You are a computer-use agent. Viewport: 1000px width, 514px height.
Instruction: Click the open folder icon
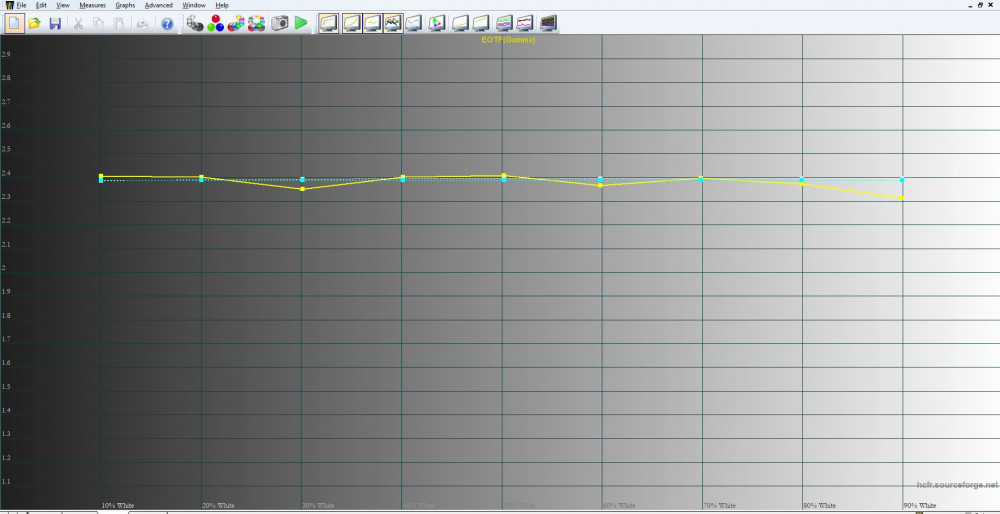[35, 22]
